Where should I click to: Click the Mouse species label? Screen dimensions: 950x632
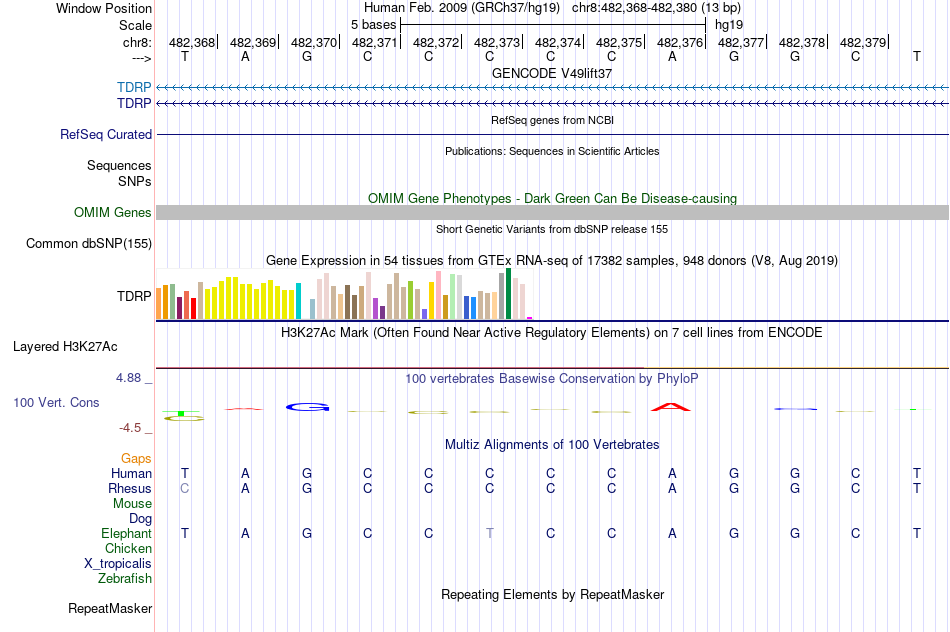(132, 504)
